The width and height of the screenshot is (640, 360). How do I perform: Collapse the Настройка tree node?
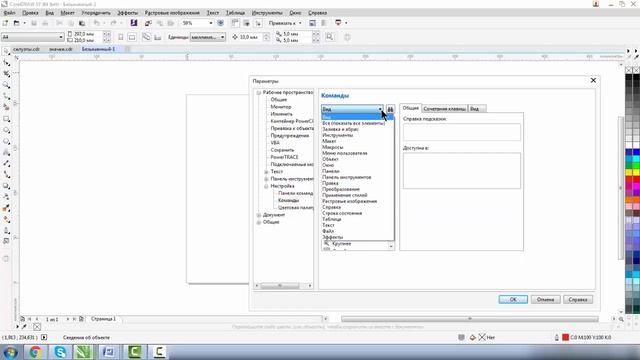coord(266,186)
